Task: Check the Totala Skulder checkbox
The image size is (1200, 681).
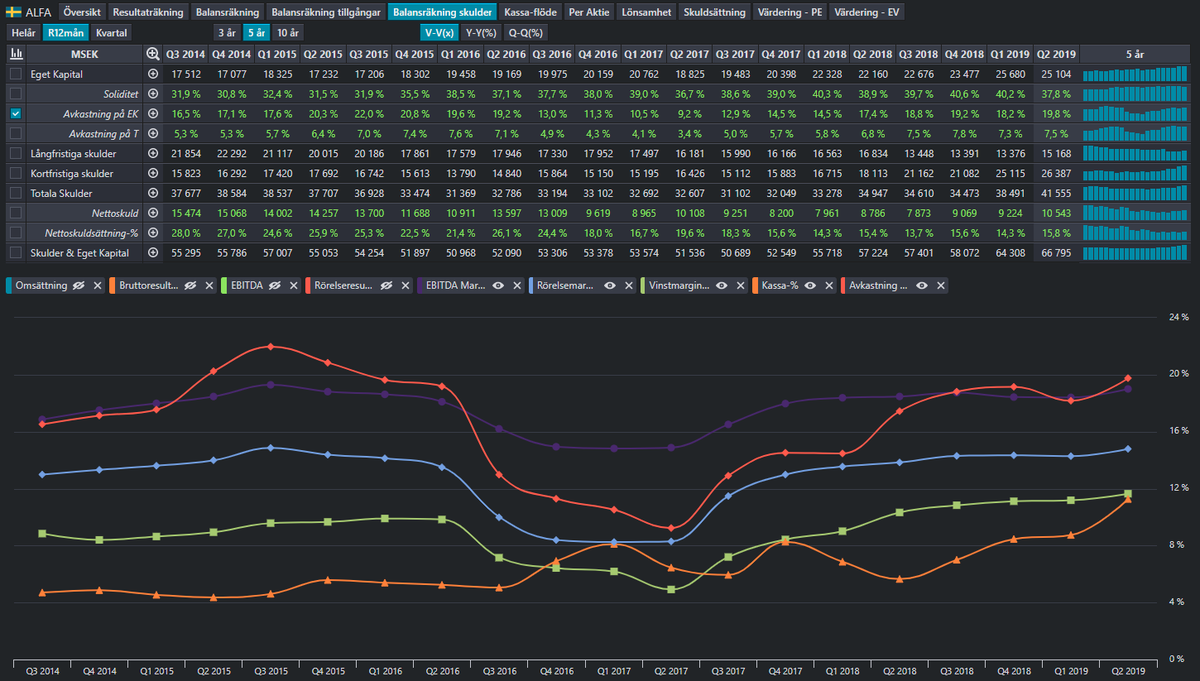Action: click(x=15, y=192)
